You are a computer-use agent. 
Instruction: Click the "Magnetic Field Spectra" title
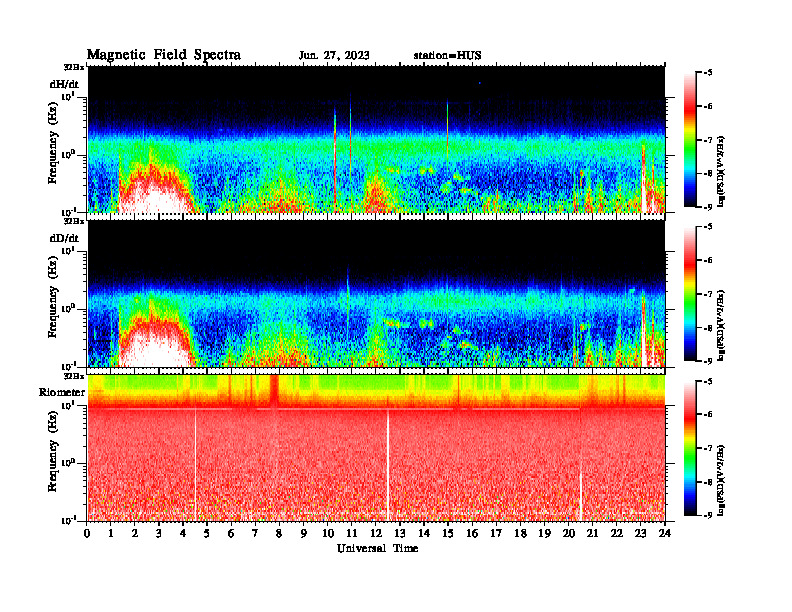pyautogui.click(x=164, y=55)
